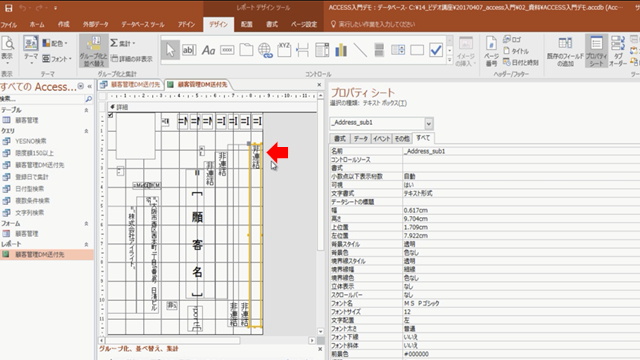Select the Rectangle control tool

coord(417,50)
